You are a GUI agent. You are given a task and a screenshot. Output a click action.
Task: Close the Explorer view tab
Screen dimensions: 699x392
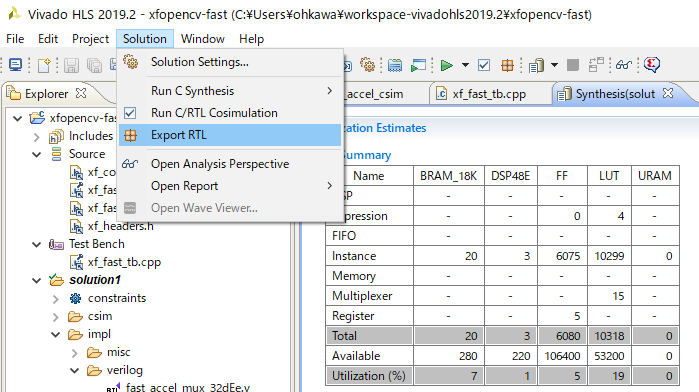81,93
